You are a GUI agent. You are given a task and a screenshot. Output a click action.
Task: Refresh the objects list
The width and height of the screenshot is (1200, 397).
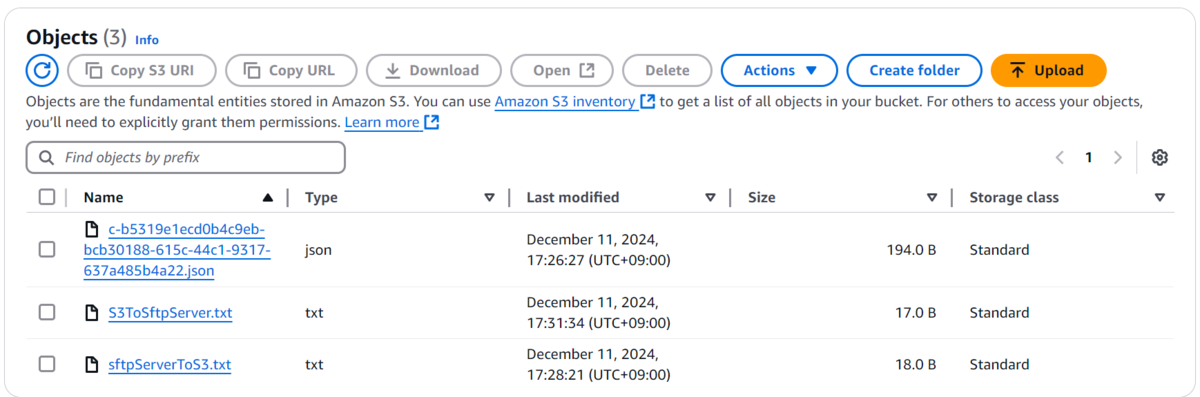pyautogui.click(x=42, y=70)
